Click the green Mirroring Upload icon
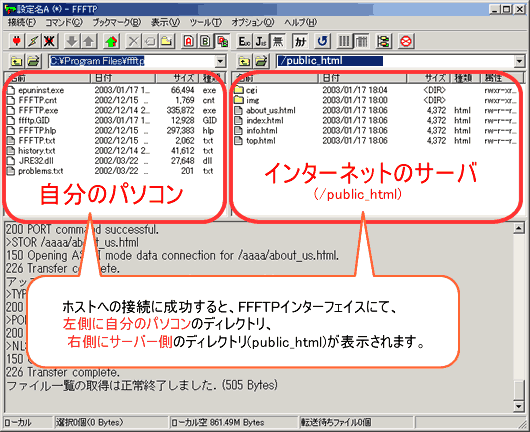 [111, 42]
